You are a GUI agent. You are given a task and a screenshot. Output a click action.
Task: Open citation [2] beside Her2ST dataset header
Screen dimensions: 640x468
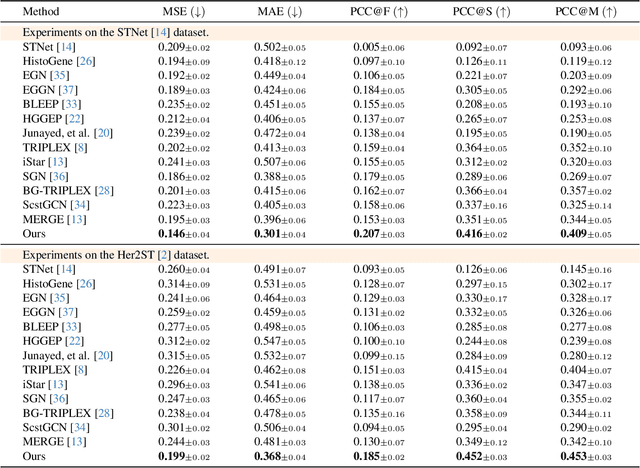point(164,255)
